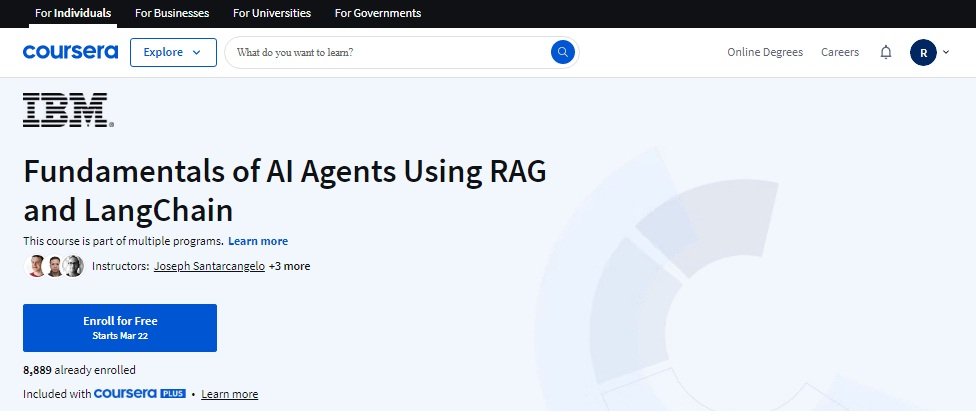Click the user profile avatar R
Viewport: 976px width, 416px height.
pyautogui.click(x=922, y=52)
